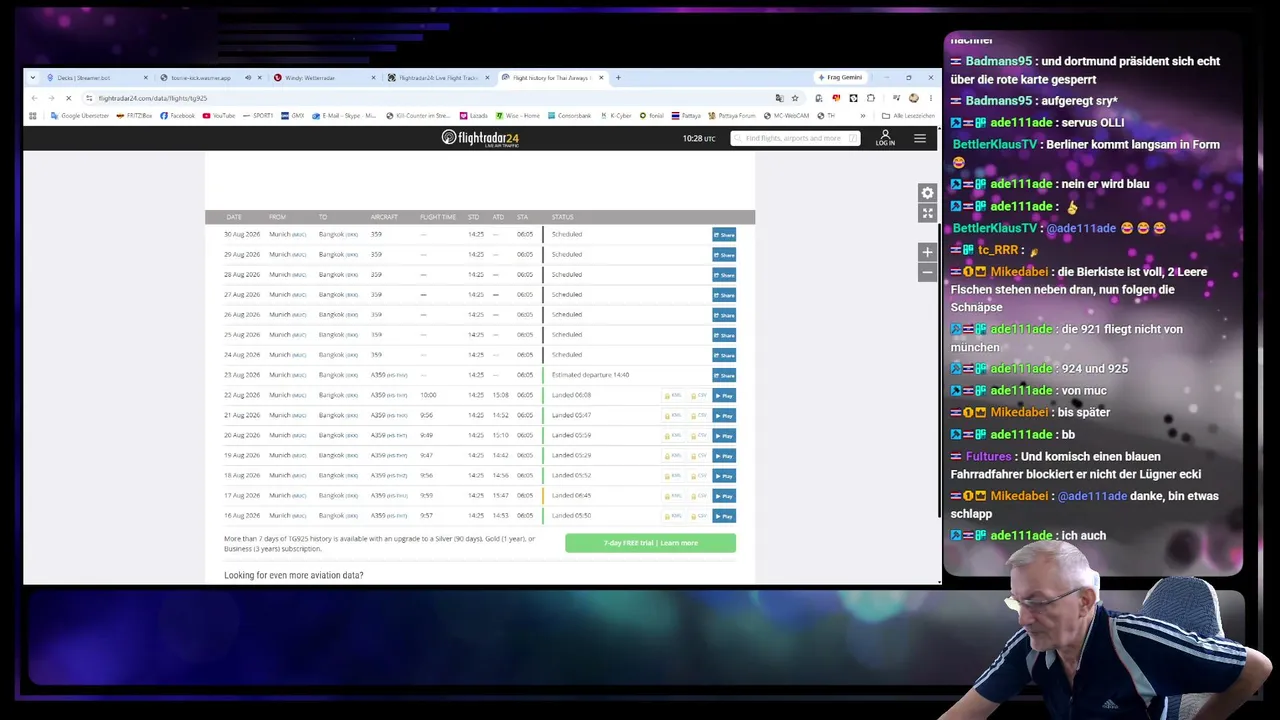1280x720 pixels.
Task: Zoom out with the minus button
Action: click(928, 272)
